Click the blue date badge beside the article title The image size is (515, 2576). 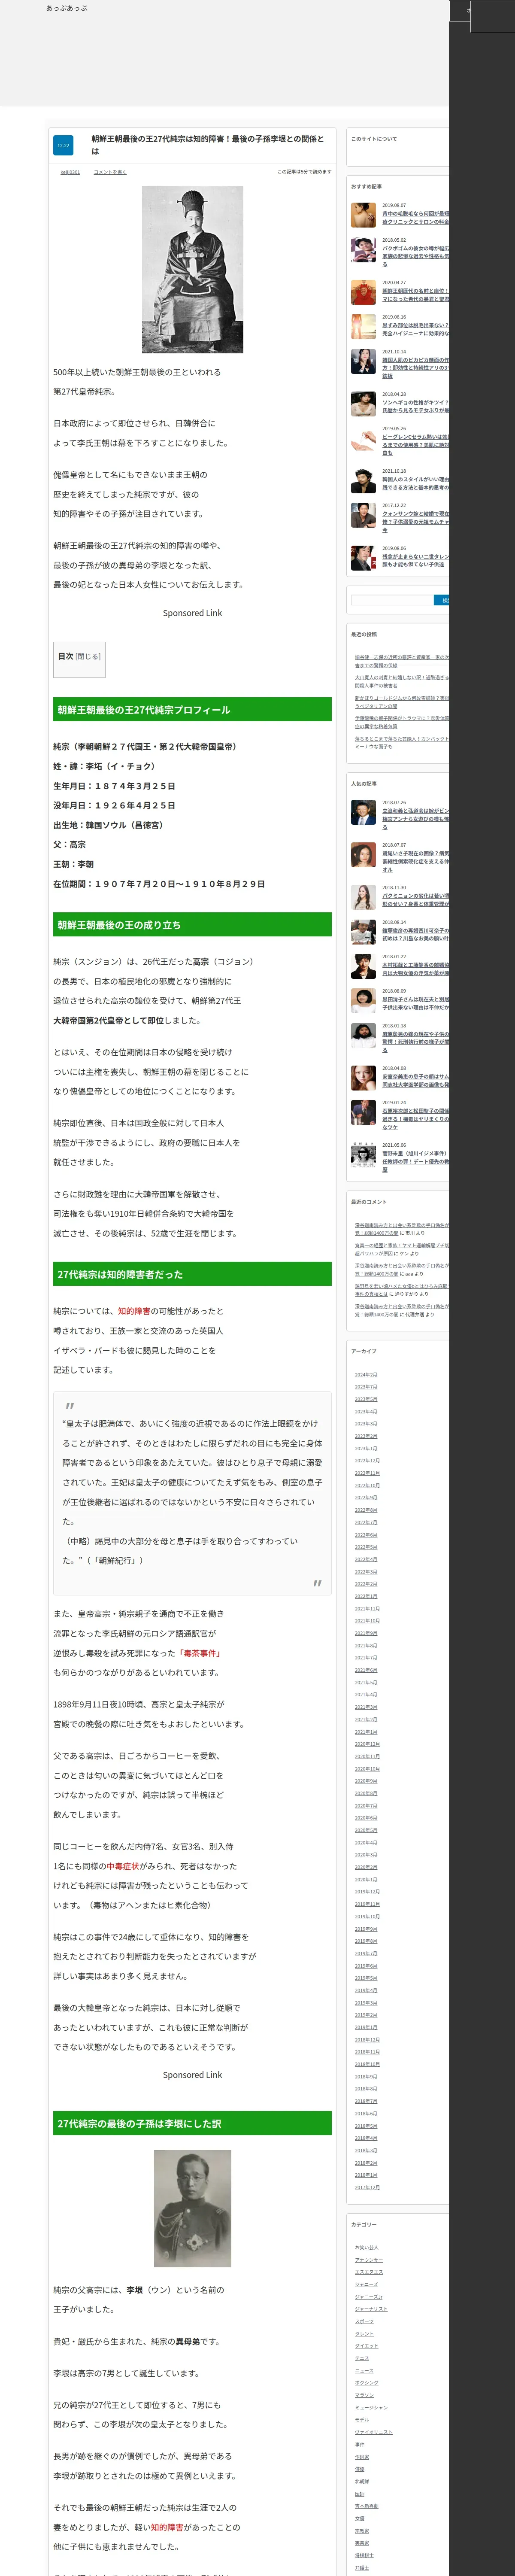point(63,145)
